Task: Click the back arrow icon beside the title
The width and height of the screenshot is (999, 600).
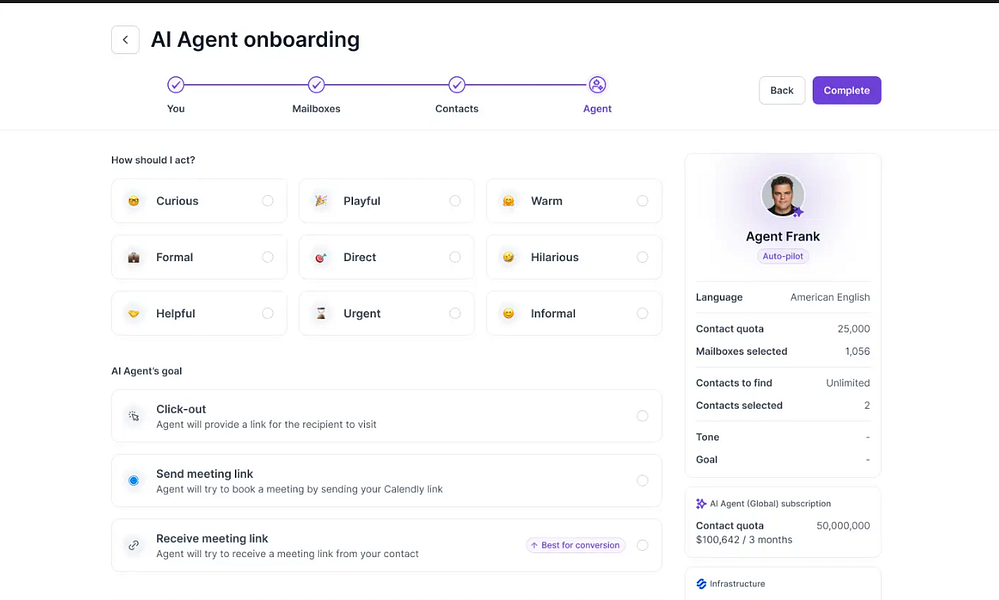Action: (126, 39)
